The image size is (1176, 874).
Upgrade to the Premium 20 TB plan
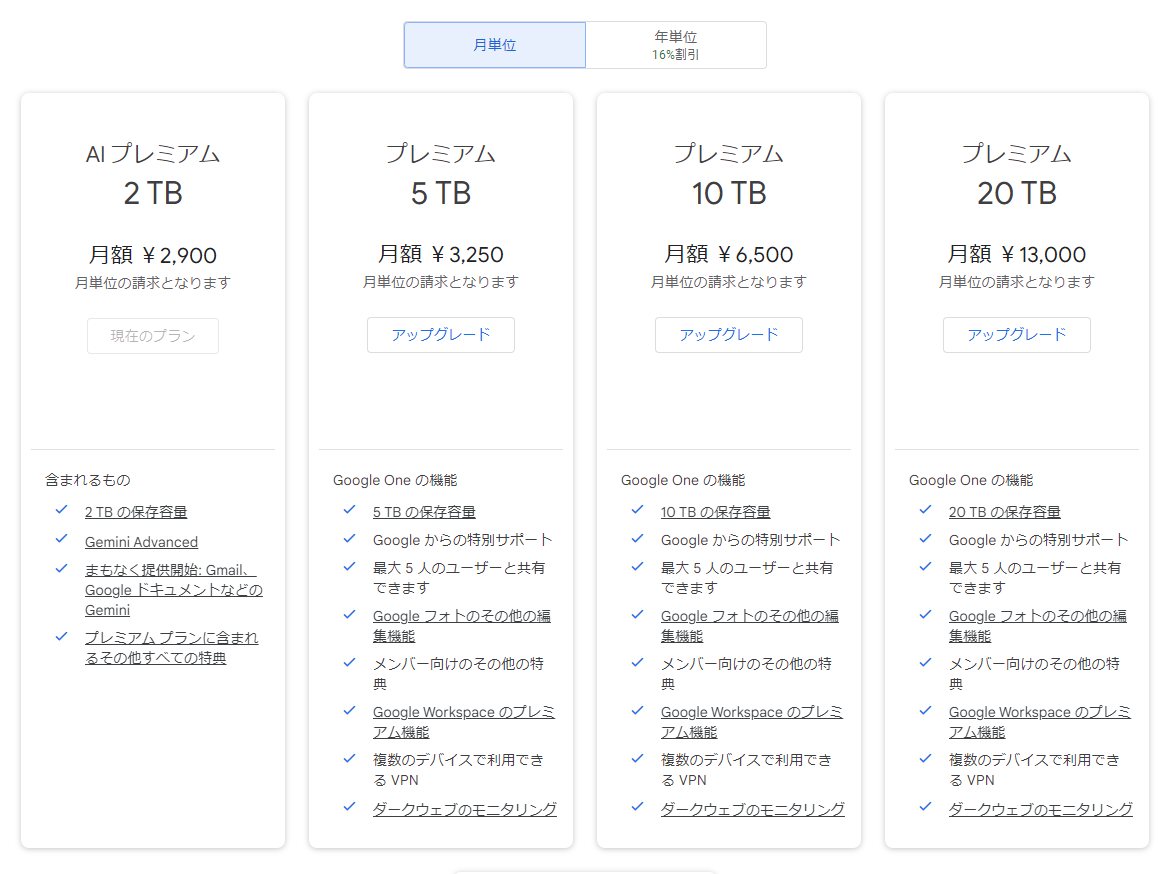coord(1017,335)
